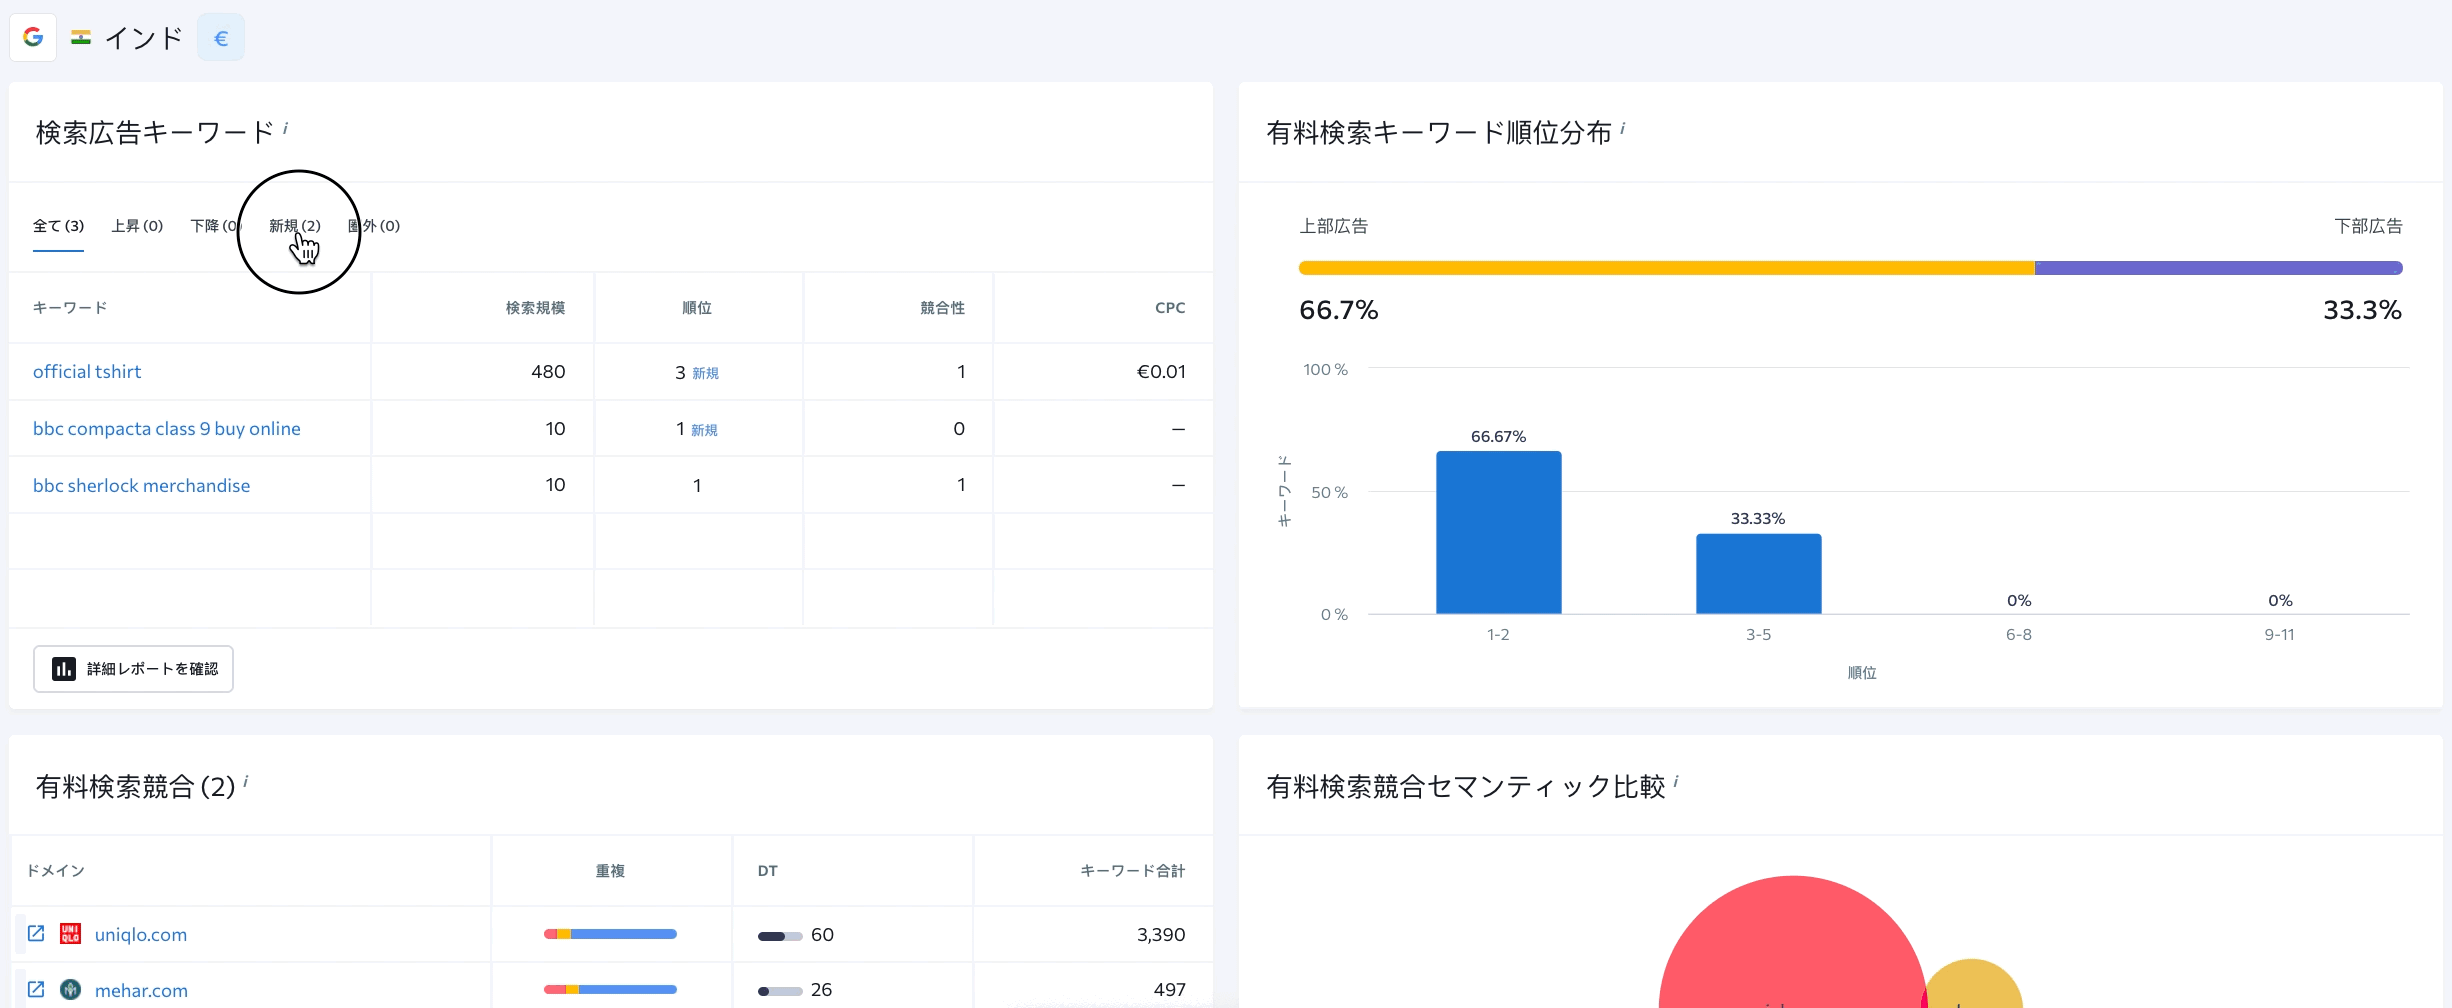Screen dimensions: 2452x1008
Task: Switch to the 全て (3) tab
Action: point(58,226)
